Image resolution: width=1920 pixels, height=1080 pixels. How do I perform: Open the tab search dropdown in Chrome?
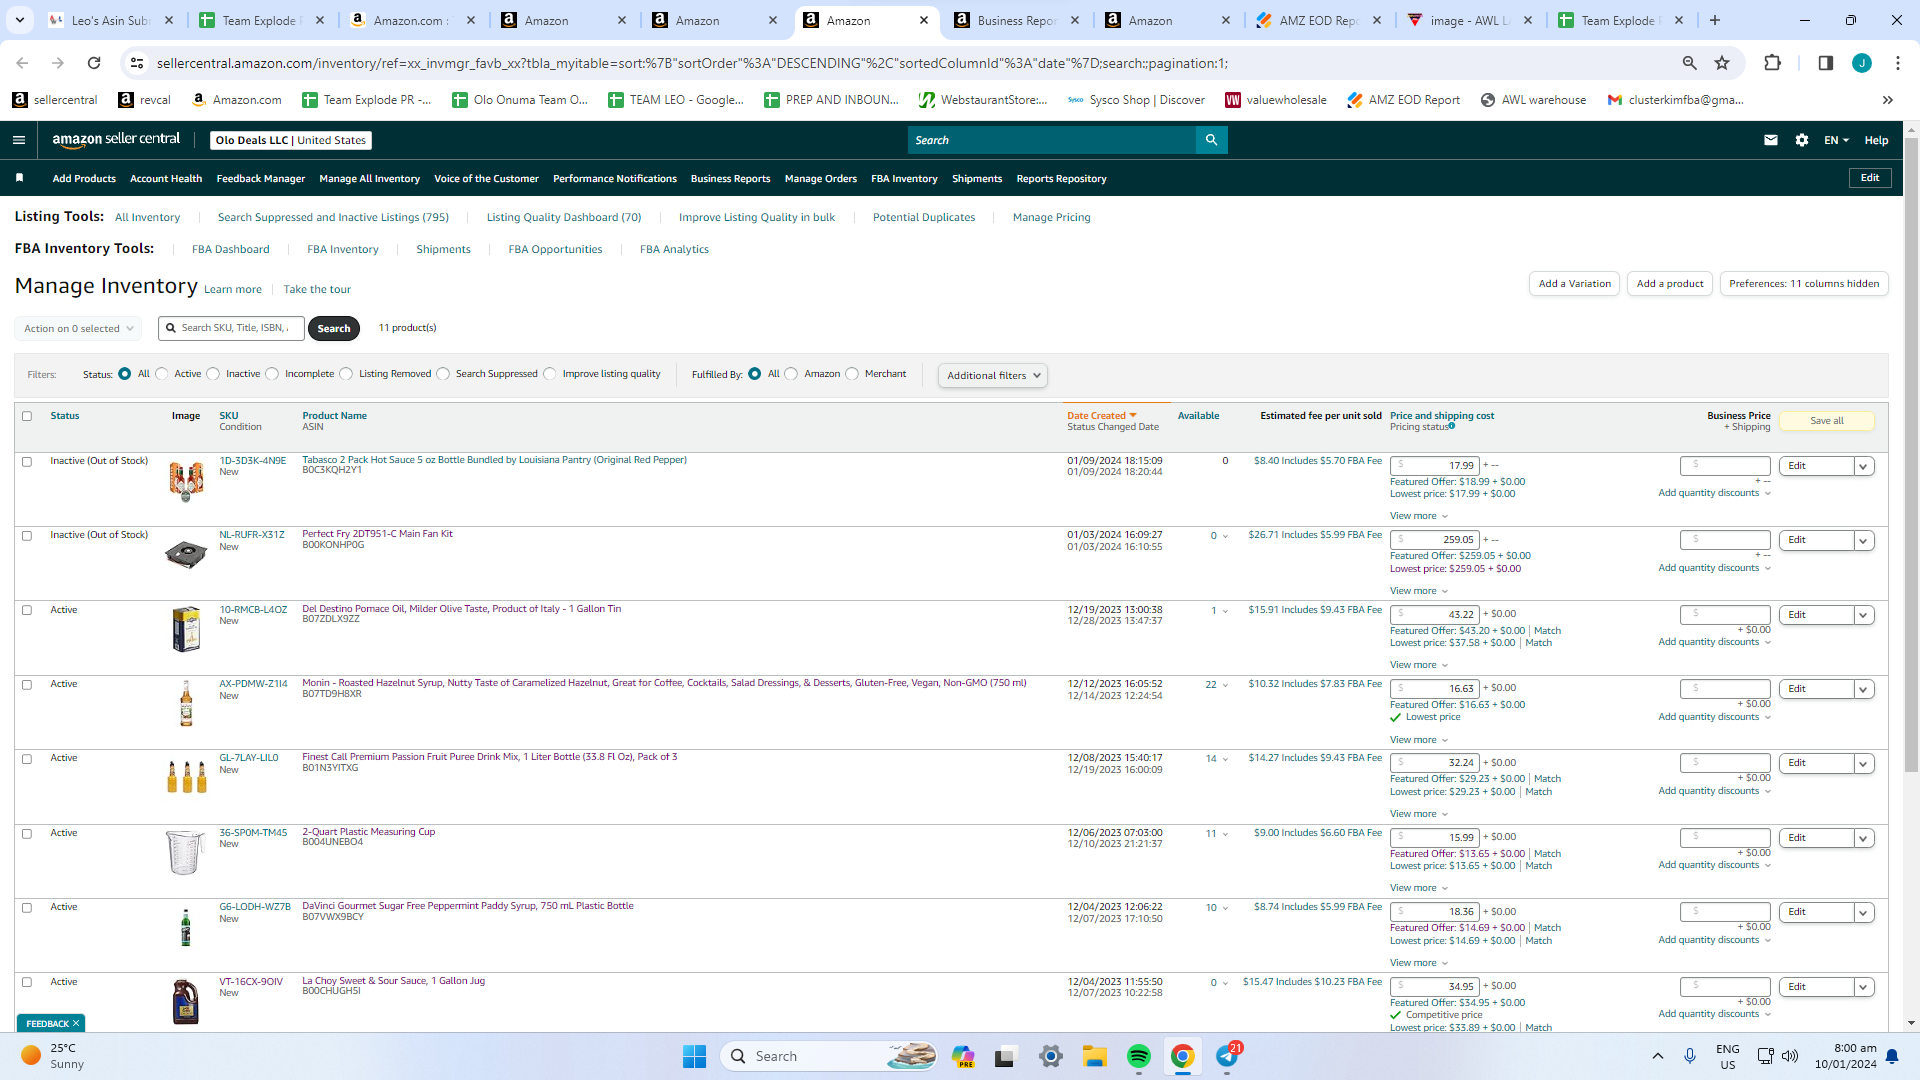pyautogui.click(x=20, y=20)
